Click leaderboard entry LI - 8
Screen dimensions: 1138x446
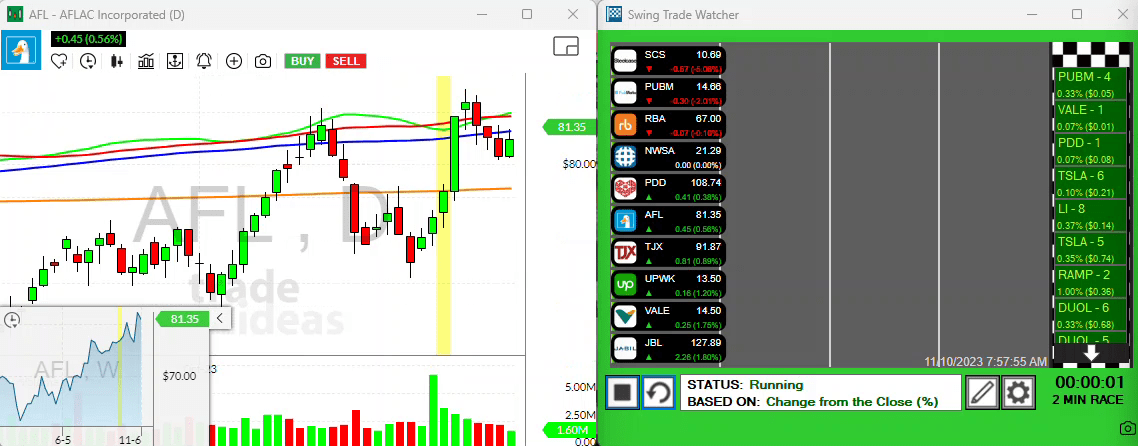1090,216
